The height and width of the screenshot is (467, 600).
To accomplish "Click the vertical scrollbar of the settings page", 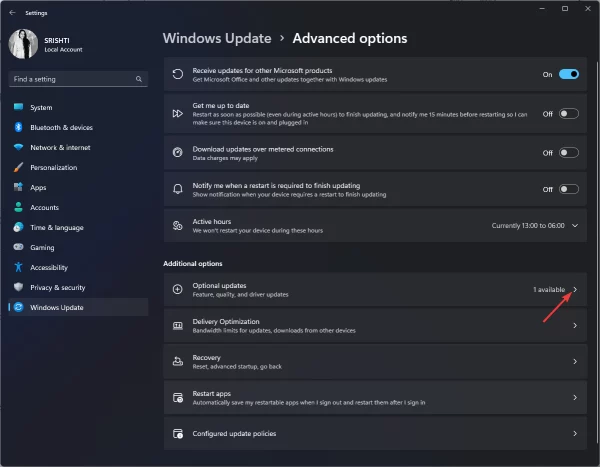I will [597, 251].
